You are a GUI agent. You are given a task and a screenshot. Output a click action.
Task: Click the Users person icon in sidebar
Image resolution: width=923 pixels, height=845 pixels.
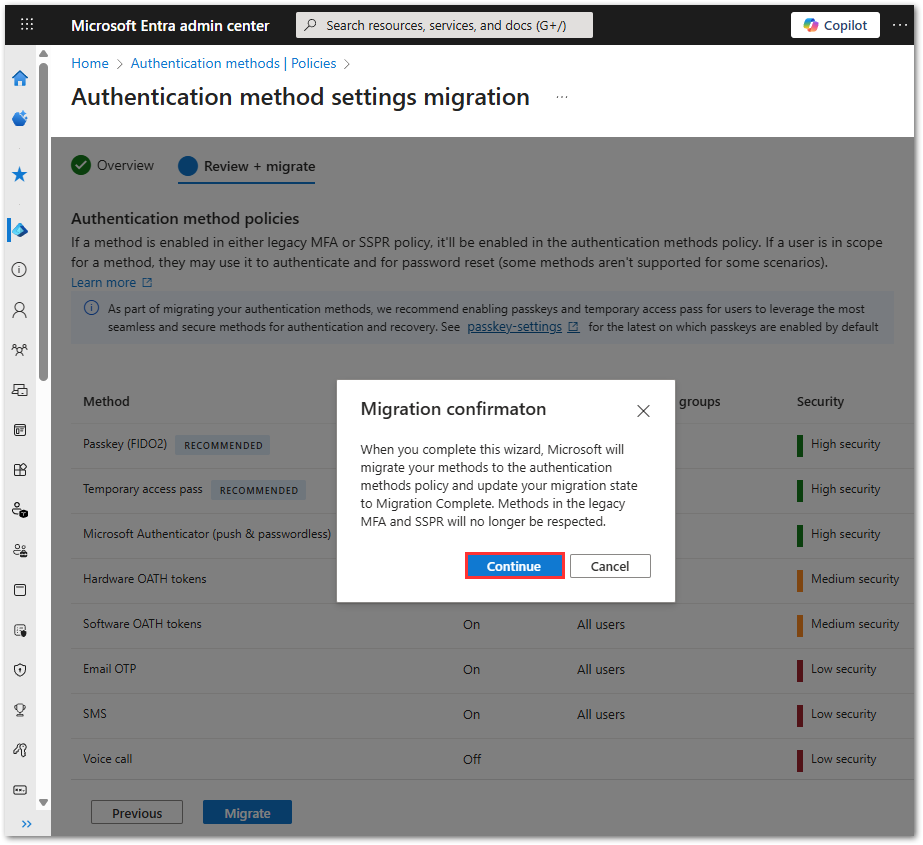19,310
